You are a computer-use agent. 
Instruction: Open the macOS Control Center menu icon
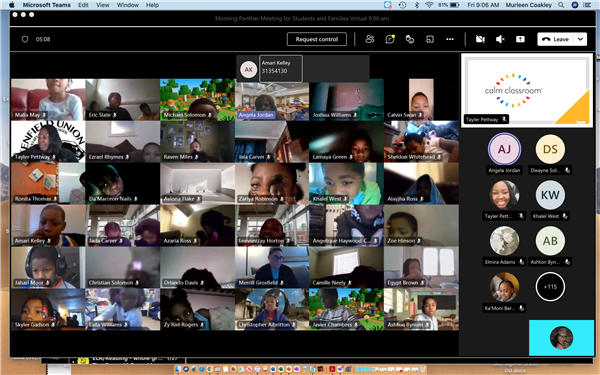(x=587, y=5)
